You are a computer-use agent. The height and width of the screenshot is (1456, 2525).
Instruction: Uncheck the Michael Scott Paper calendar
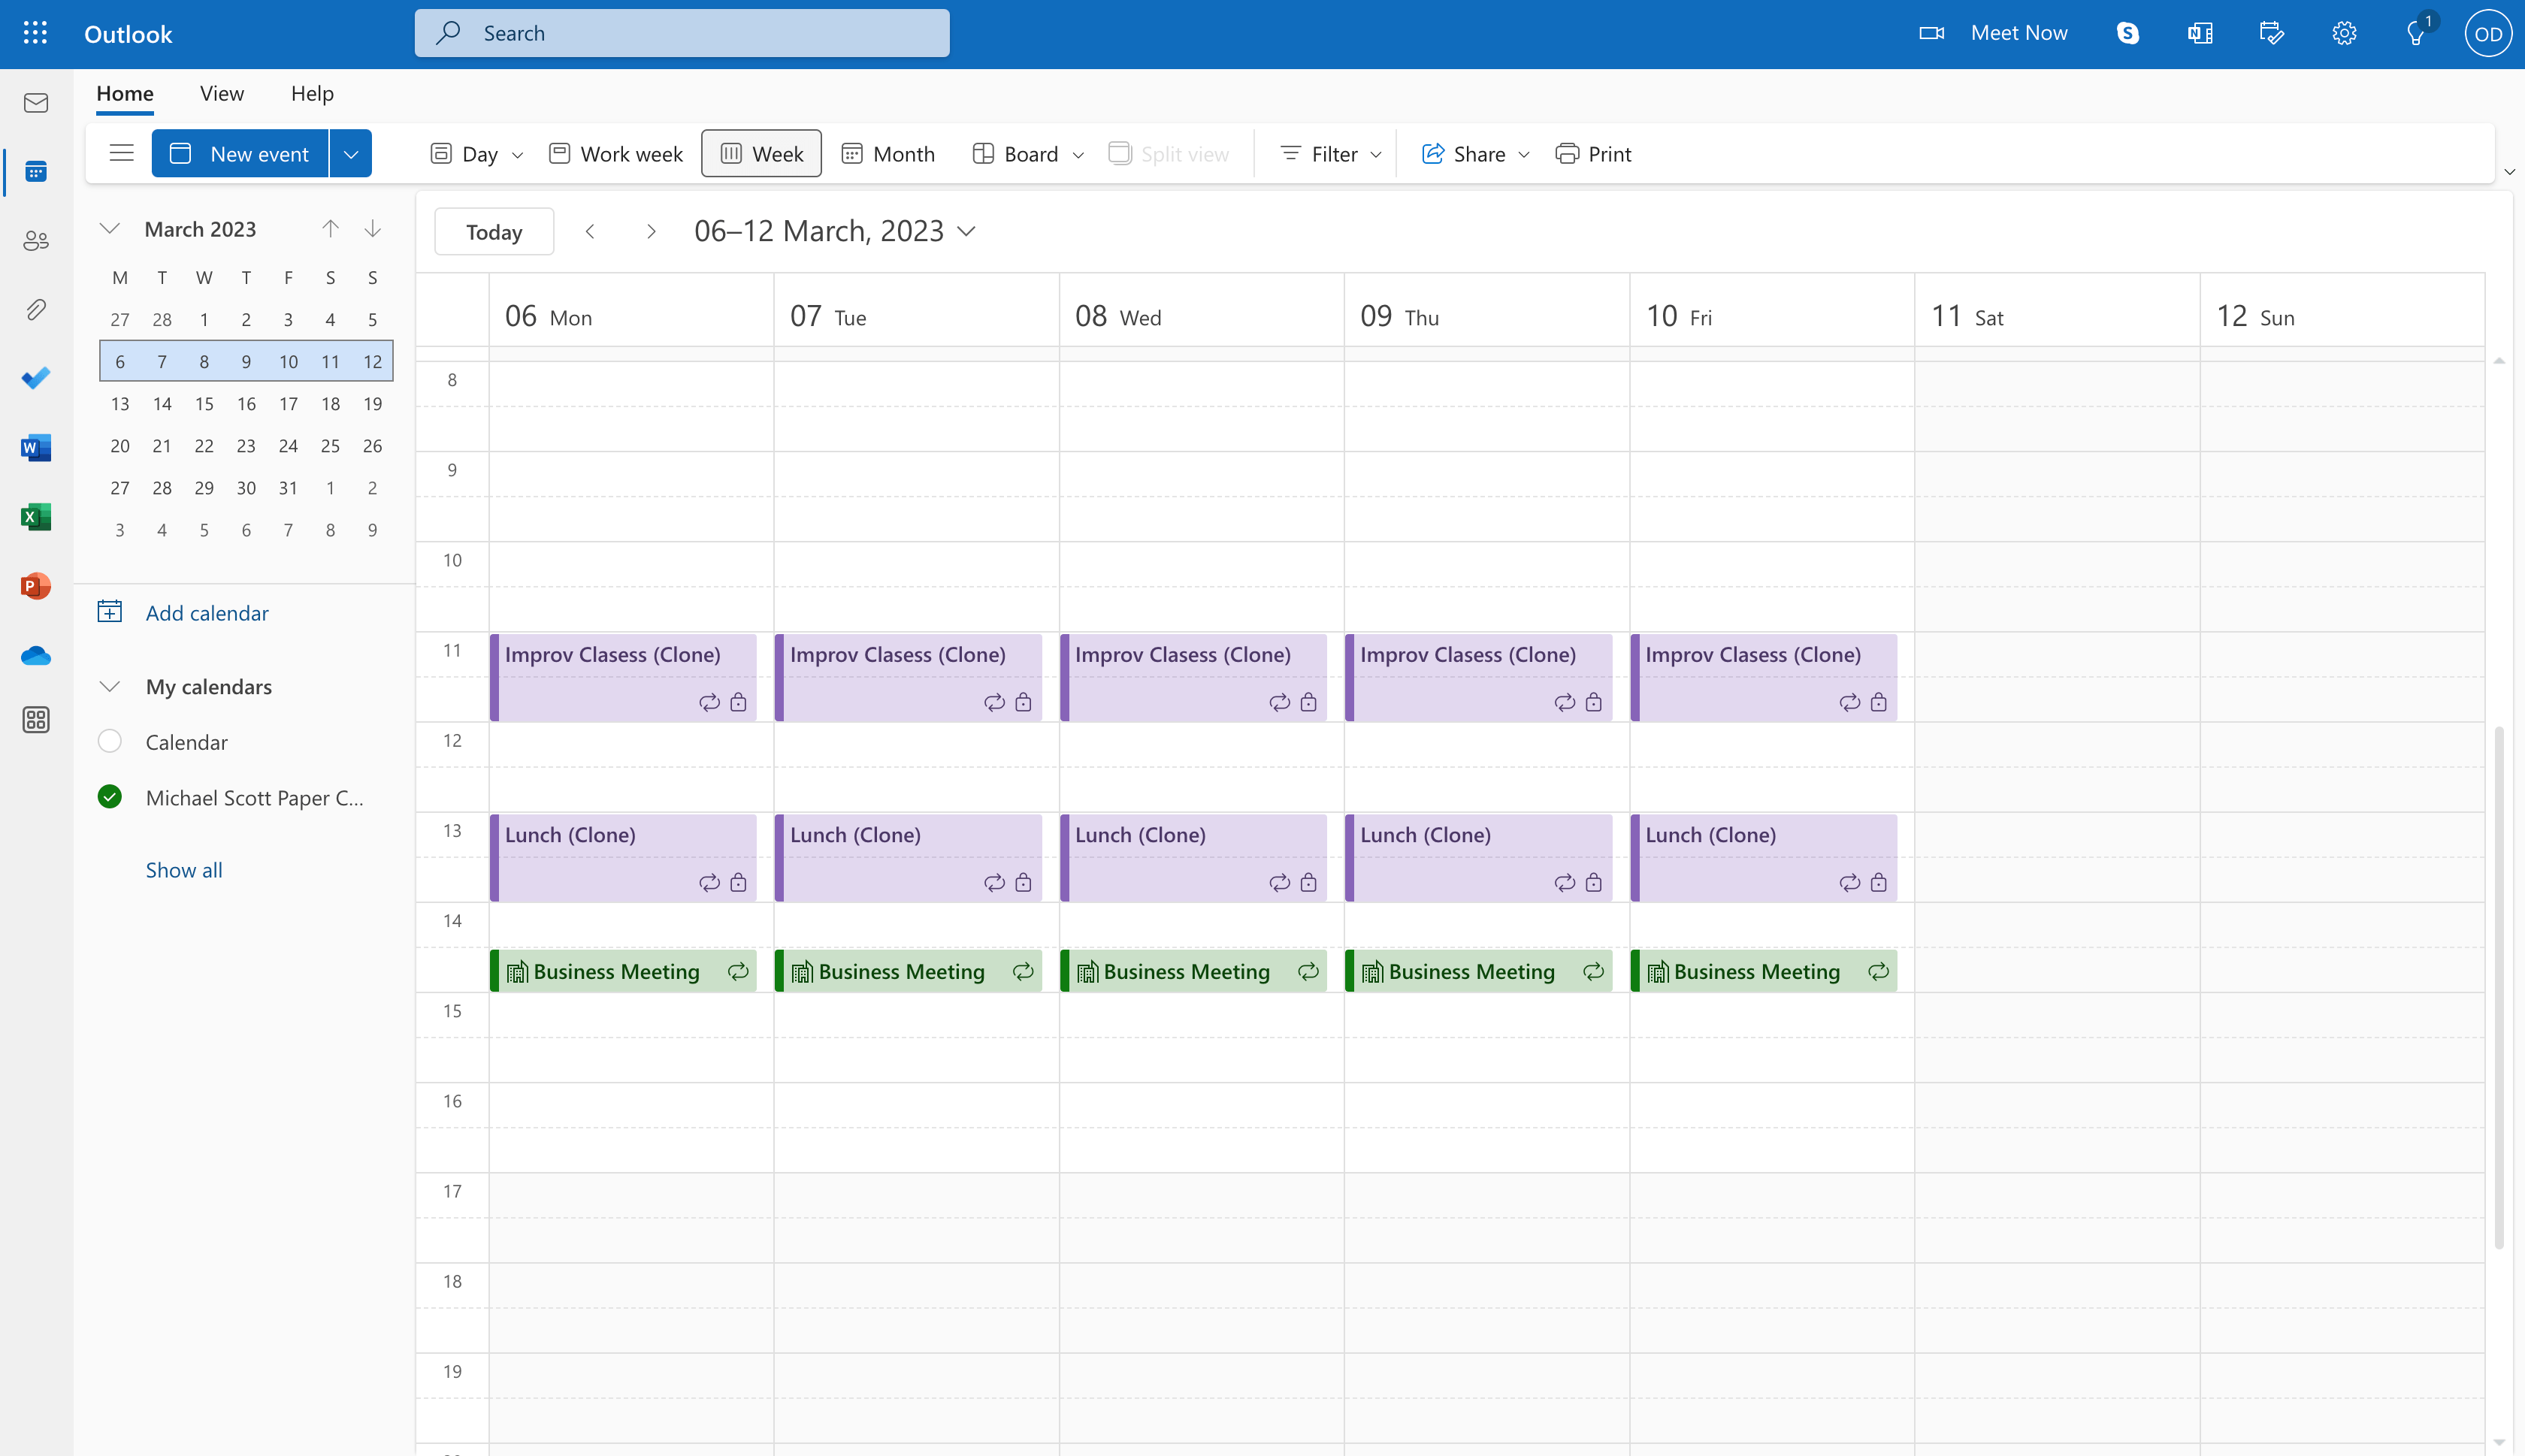point(109,797)
